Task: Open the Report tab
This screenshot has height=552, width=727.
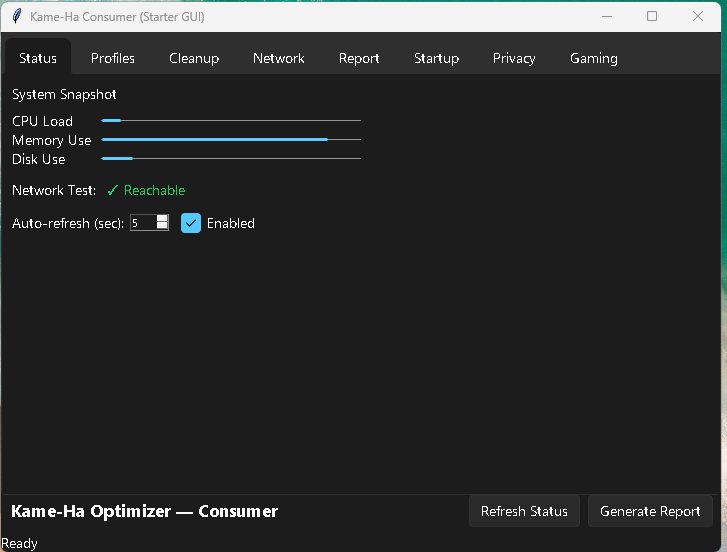Action: click(x=359, y=58)
